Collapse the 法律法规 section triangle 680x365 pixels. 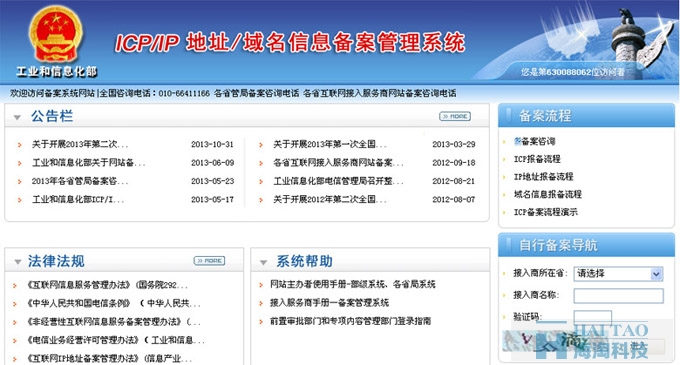pyautogui.click(x=18, y=262)
